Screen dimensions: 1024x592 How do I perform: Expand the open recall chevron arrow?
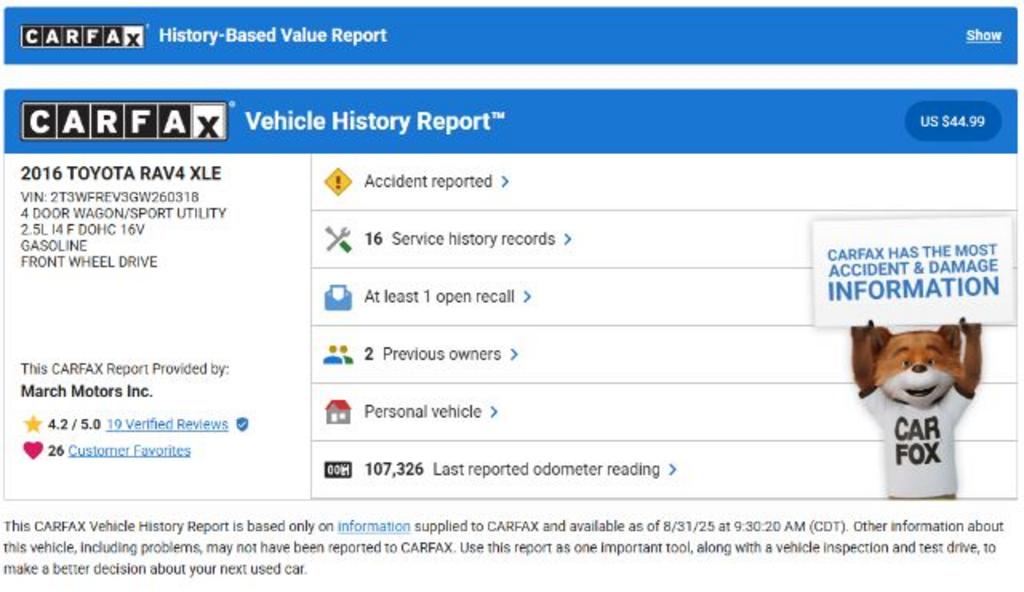click(527, 297)
